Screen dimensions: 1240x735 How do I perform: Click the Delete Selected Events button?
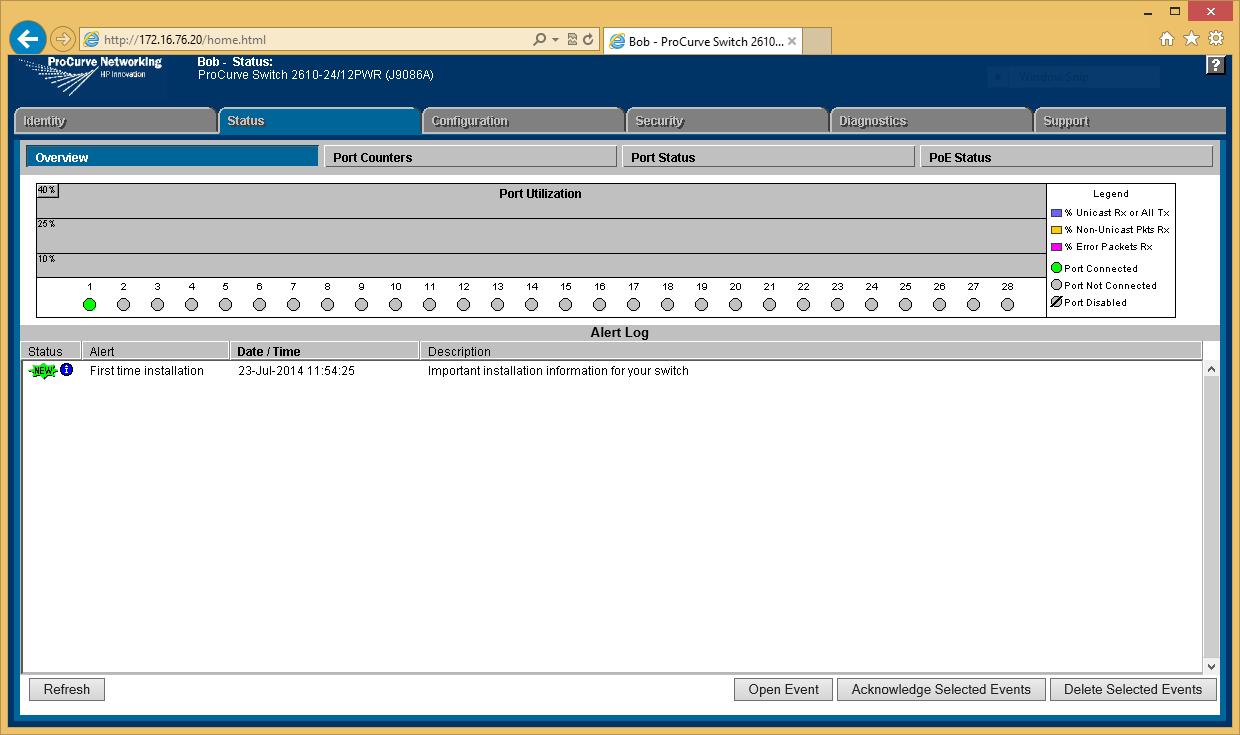[1133, 689]
